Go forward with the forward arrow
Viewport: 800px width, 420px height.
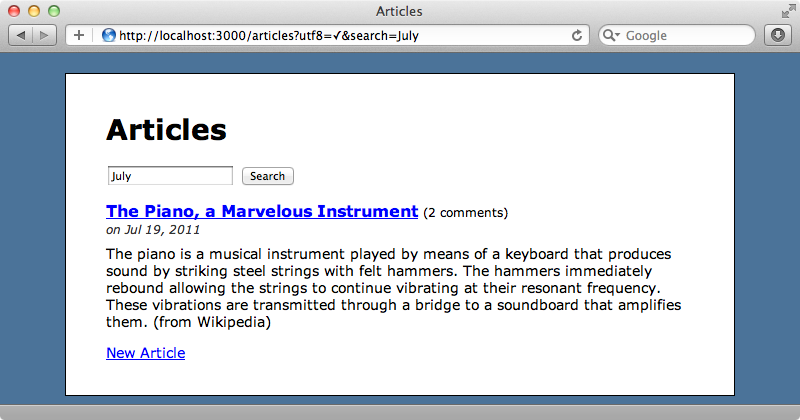click(x=44, y=35)
